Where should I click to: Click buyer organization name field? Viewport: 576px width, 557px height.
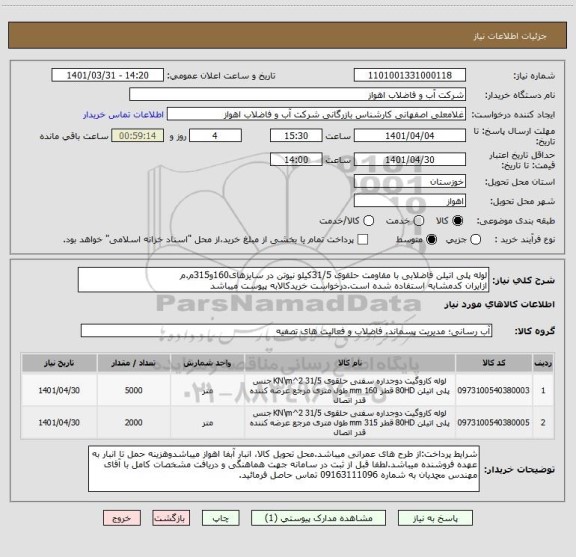[x=298, y=95]
